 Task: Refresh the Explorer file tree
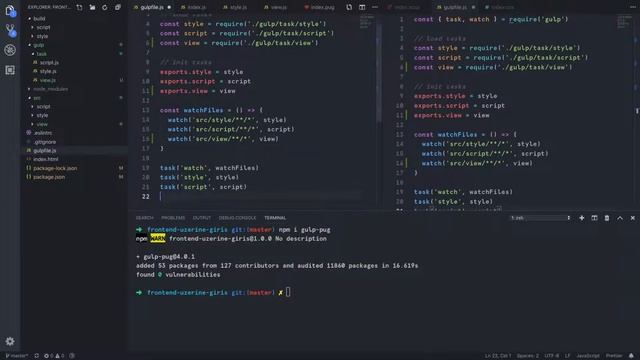tap(105, 7)
